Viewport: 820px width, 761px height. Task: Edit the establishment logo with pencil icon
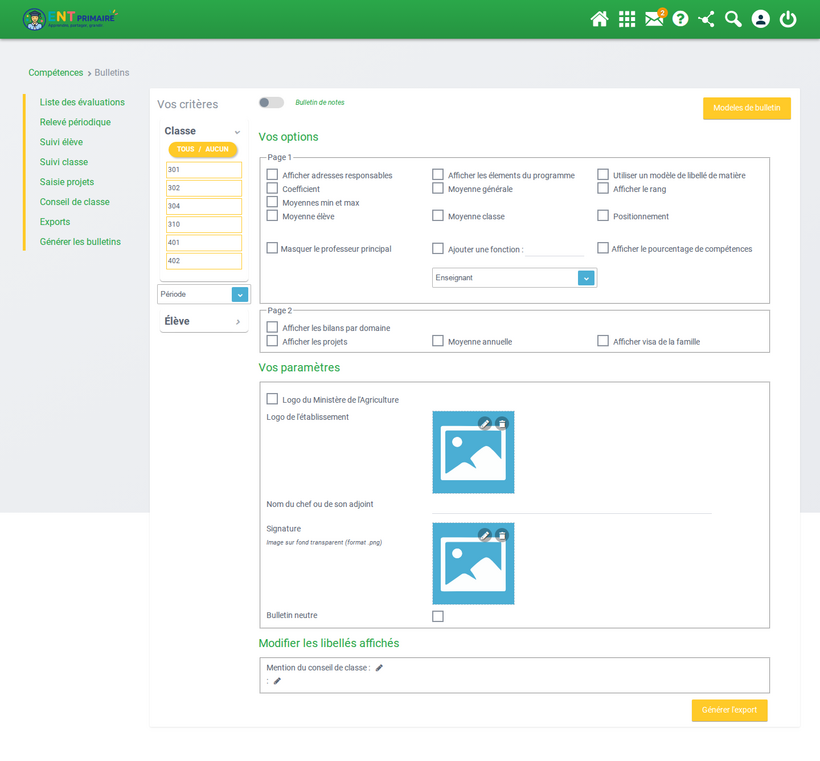485,424
